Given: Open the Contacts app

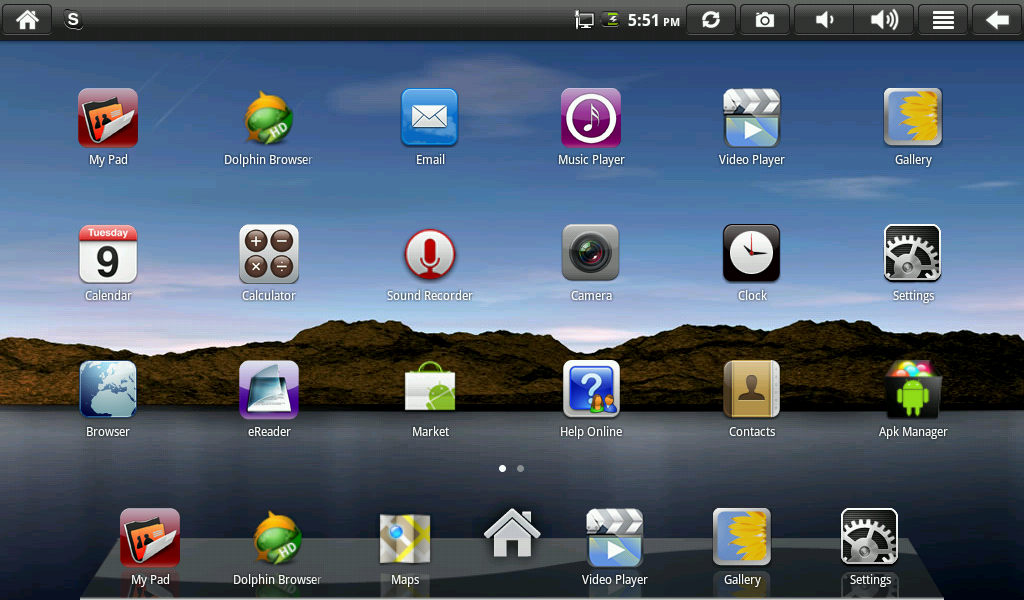Looking at the screenshot, I should pos(752,389).
